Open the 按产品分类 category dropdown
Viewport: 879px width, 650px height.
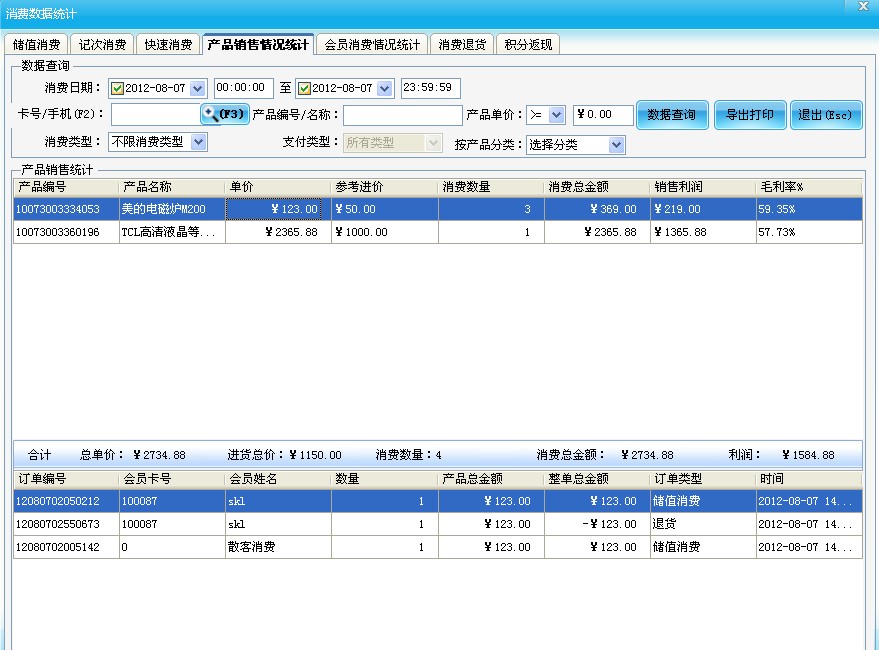(x=616, y=145)
